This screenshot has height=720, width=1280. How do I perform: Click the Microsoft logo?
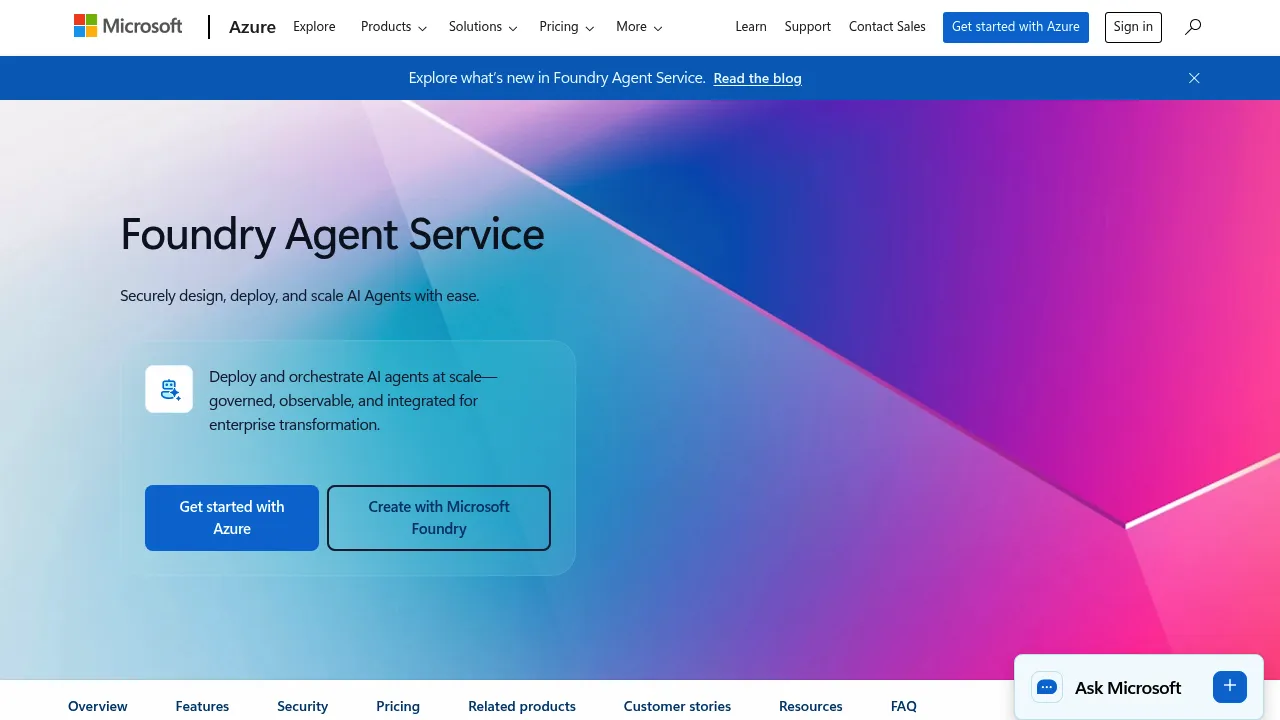click(128, 26)
